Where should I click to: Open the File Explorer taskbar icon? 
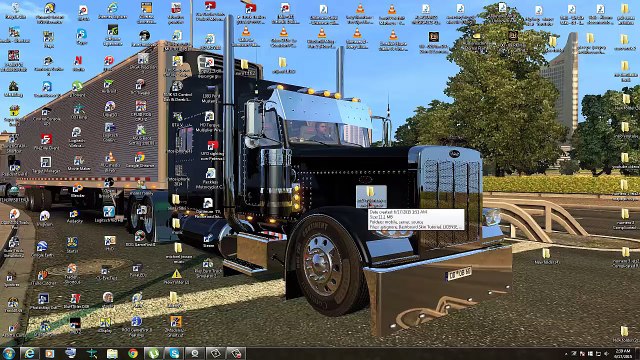[x=112, y=353]
